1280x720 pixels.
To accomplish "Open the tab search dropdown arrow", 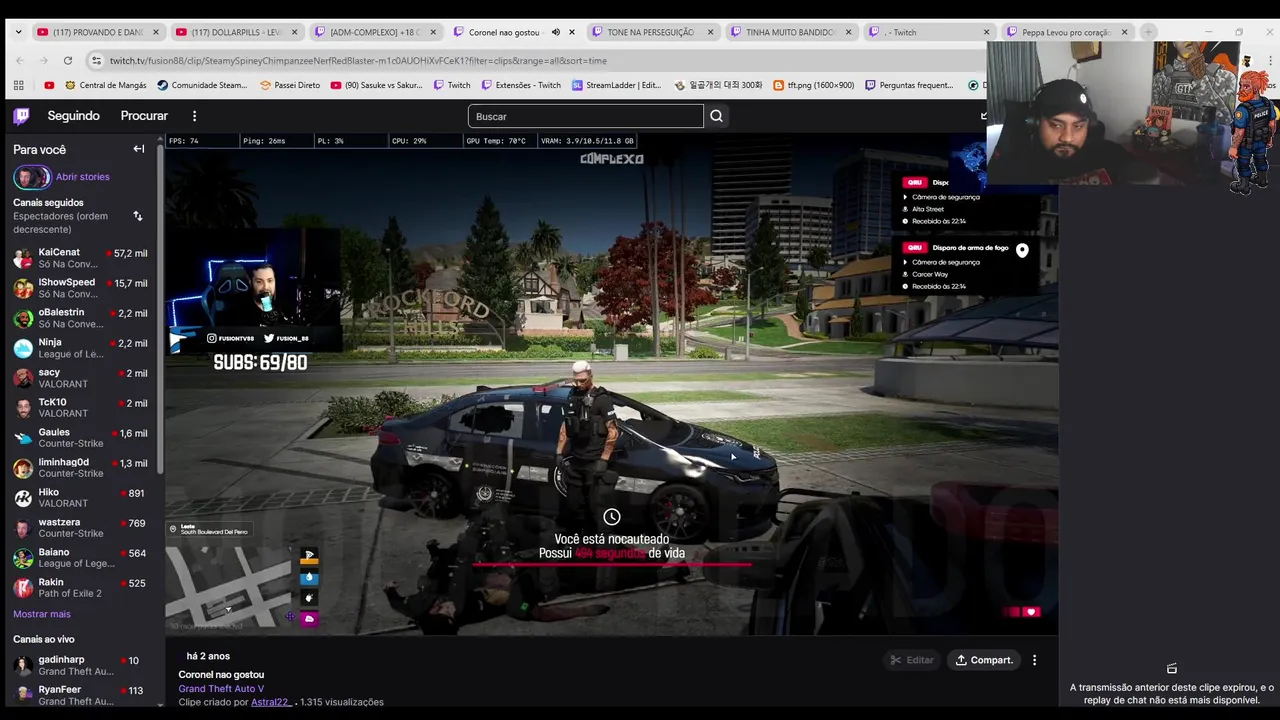I will pyautogui.click(x=18, y=32).
